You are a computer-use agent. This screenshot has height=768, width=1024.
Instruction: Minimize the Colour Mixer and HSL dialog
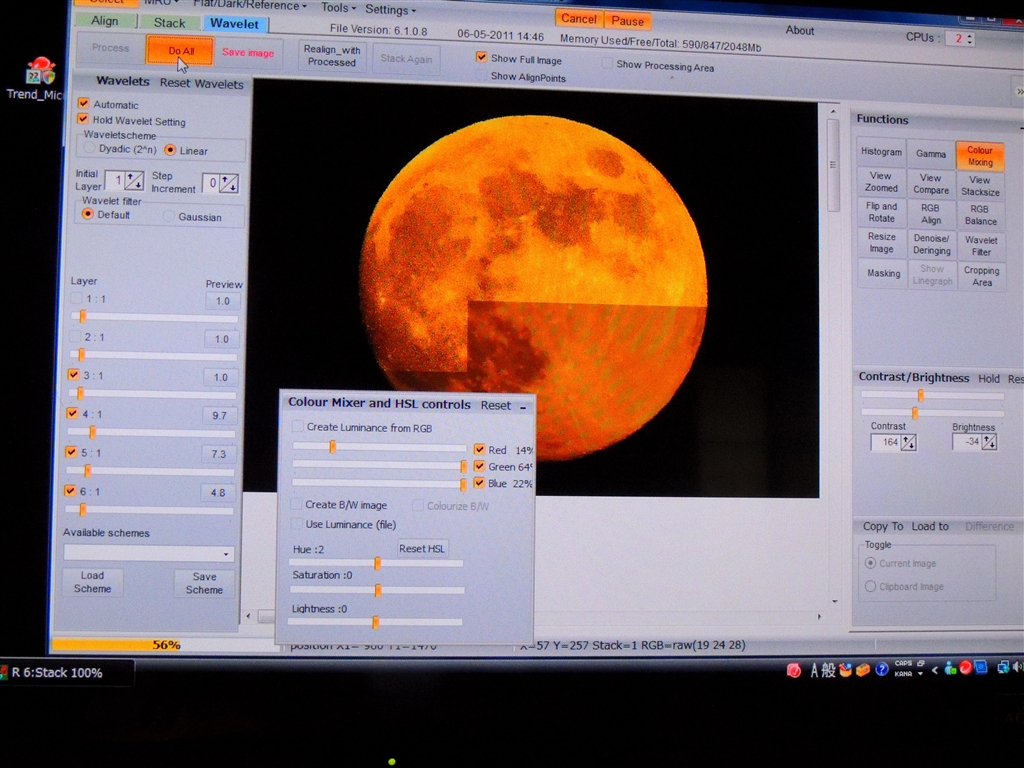[x=523, y=406]
